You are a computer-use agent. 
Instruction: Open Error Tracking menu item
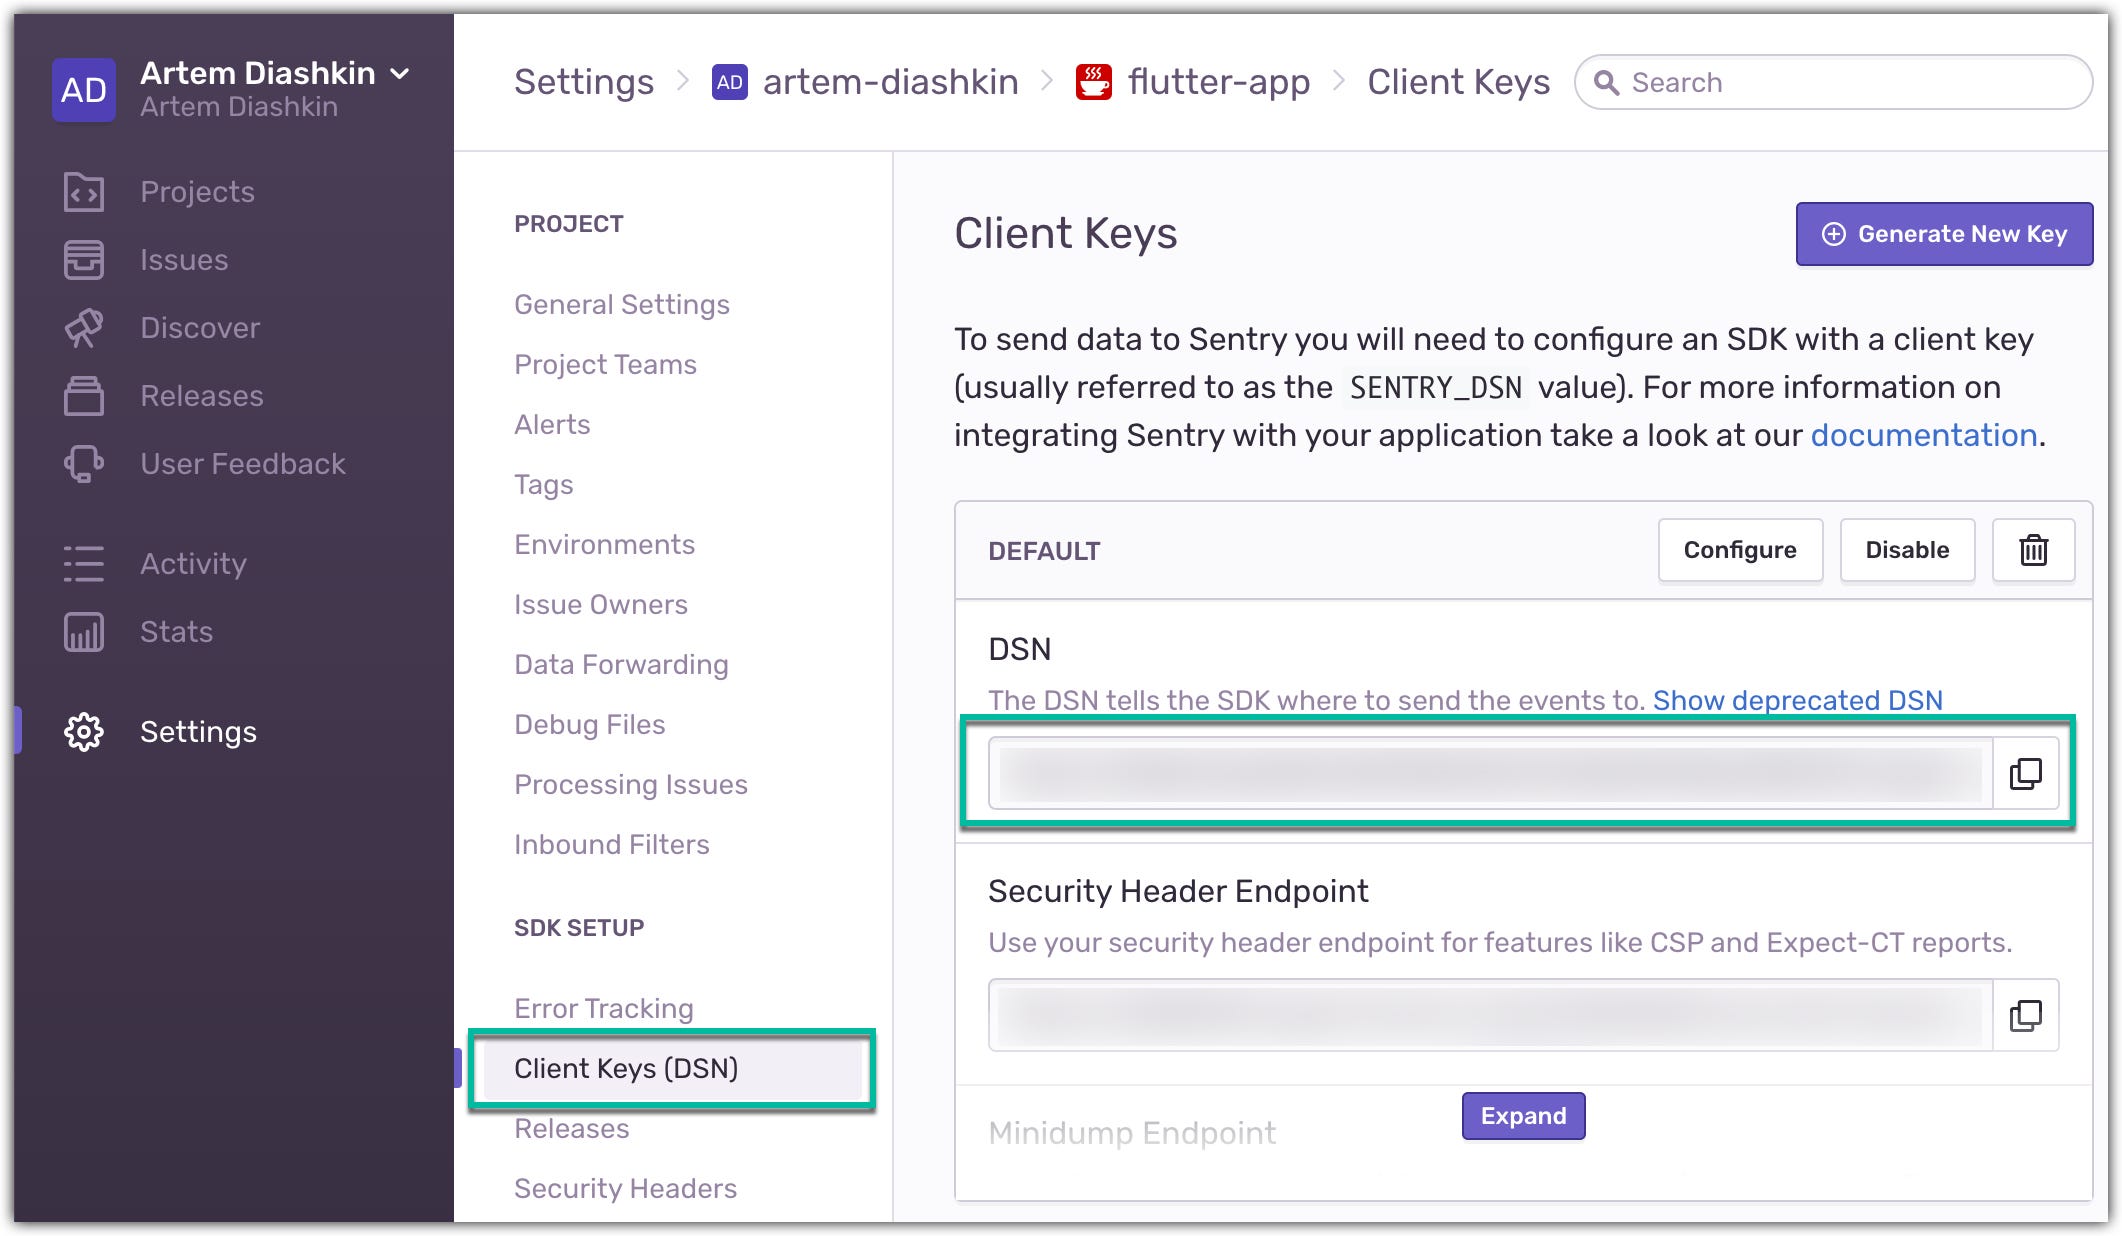[x=603, y=1009]
